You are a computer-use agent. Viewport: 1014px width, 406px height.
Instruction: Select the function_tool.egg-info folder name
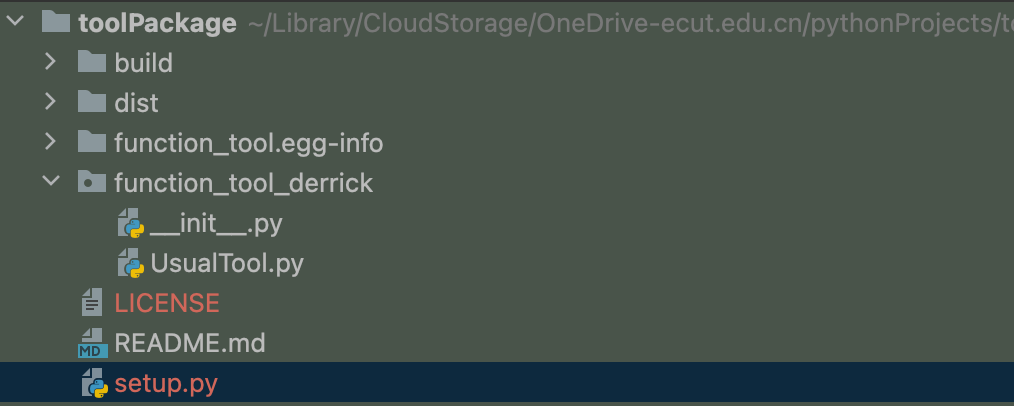click(x=248, y=142)
